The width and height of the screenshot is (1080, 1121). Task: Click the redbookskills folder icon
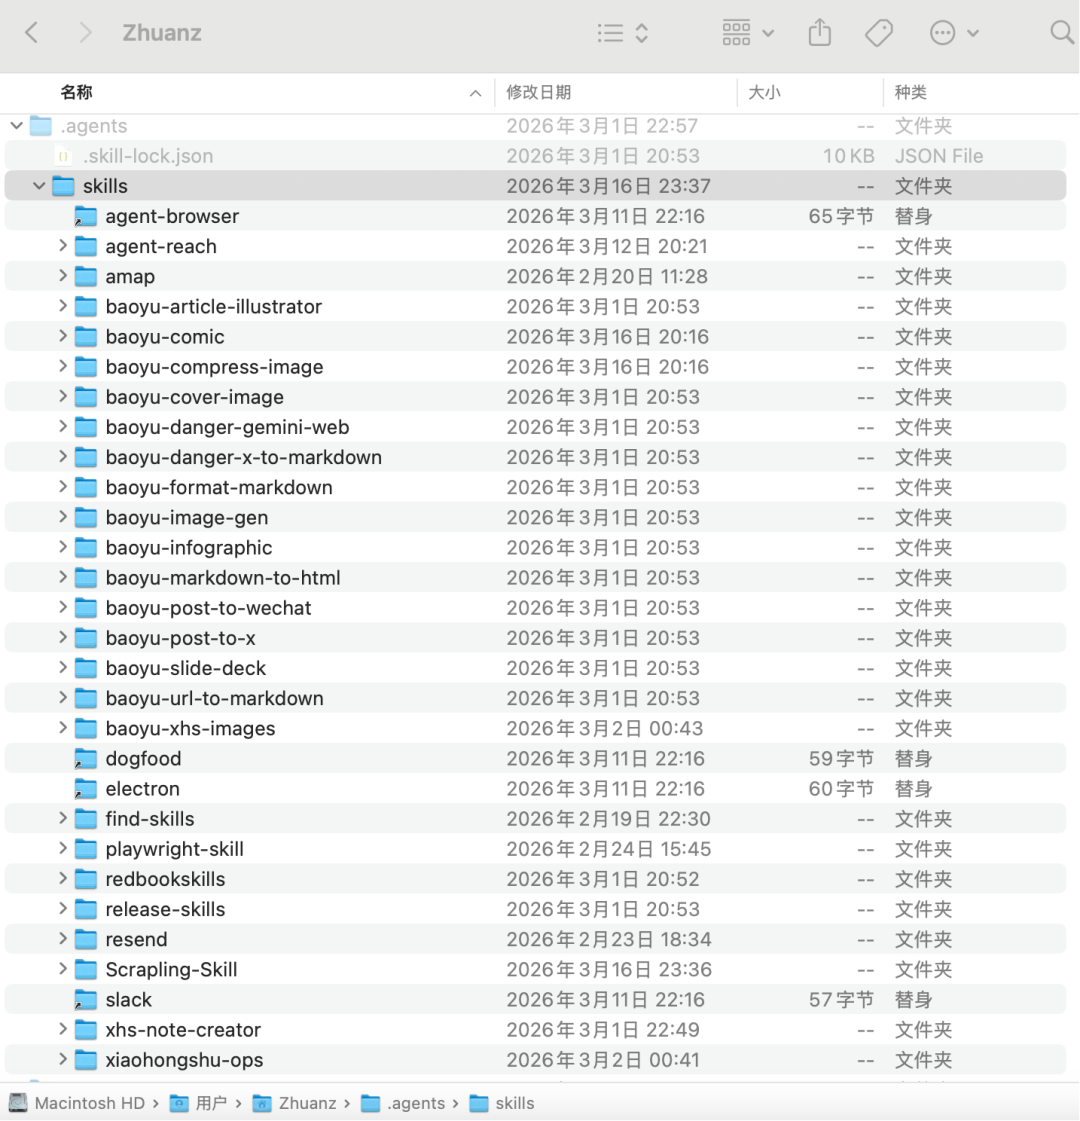tap(86, 879)
